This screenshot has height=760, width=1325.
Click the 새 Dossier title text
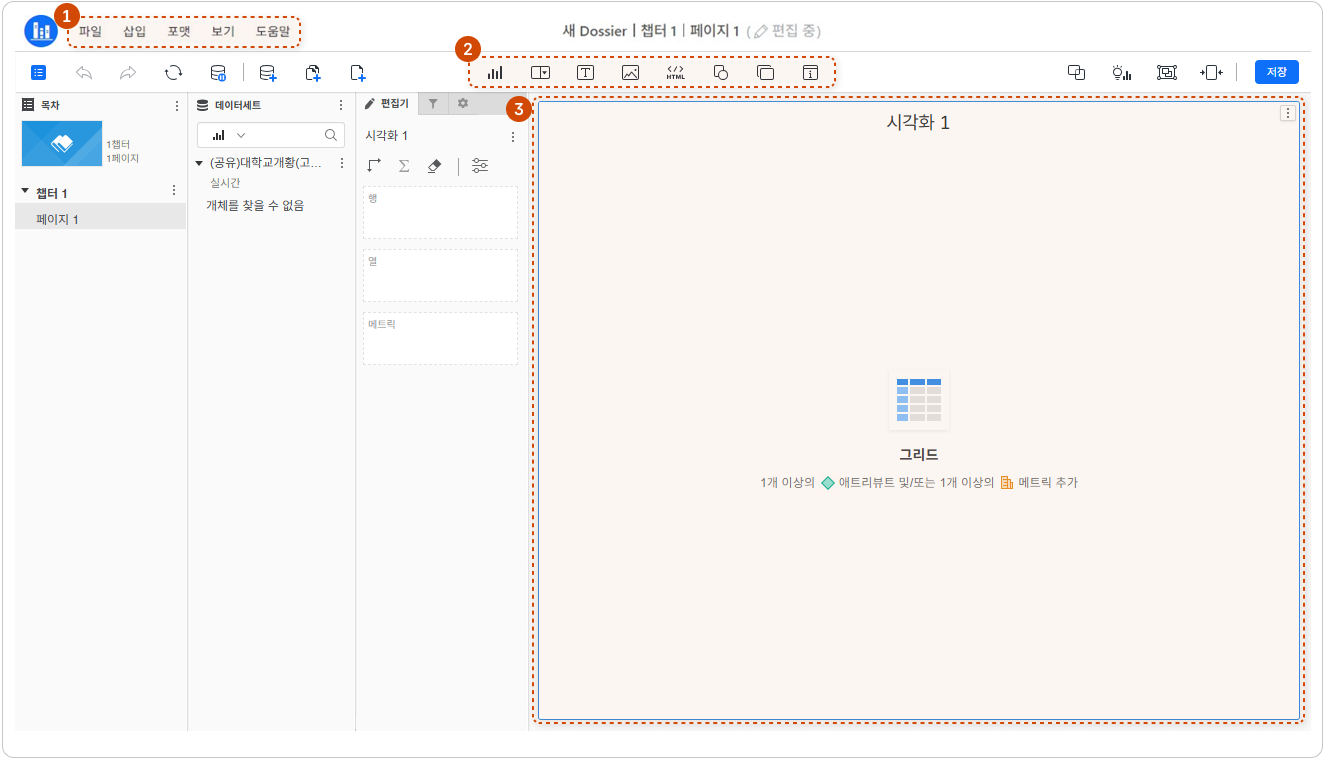[x=594, y=31]
